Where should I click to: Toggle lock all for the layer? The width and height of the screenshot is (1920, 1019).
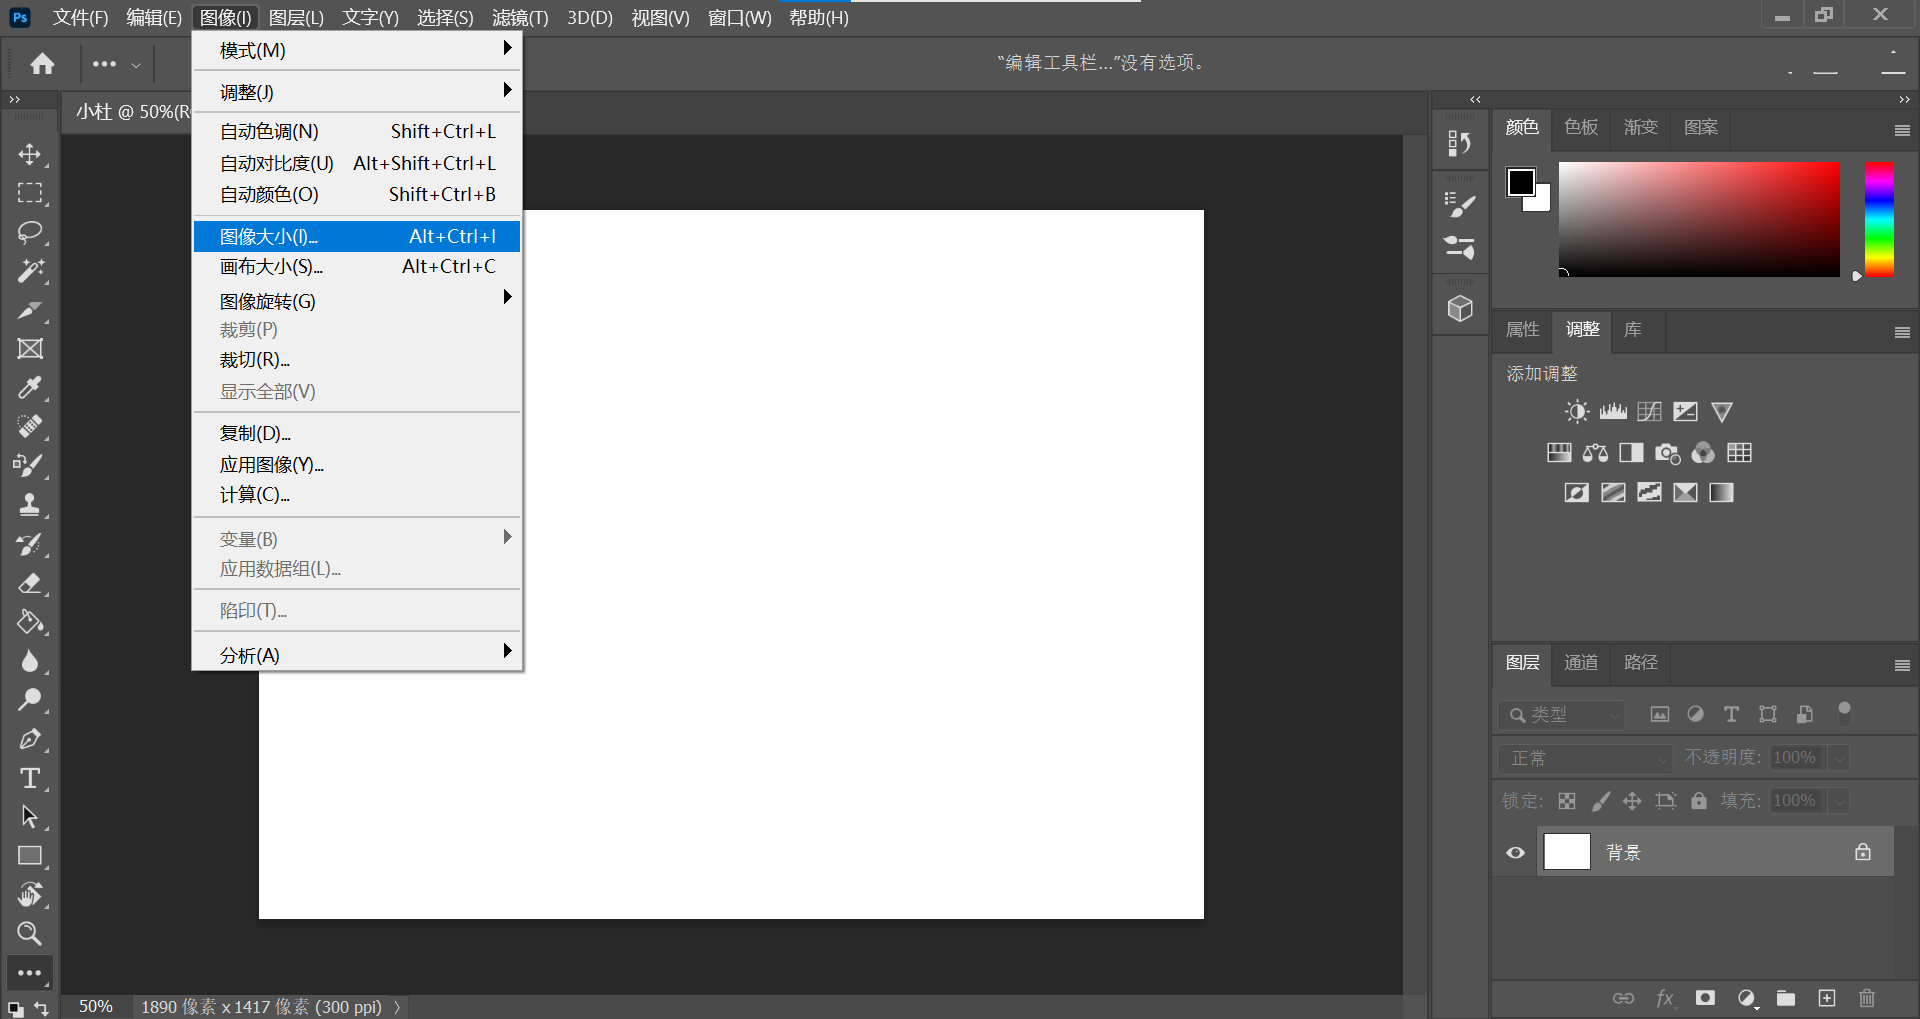(1699, 801)
